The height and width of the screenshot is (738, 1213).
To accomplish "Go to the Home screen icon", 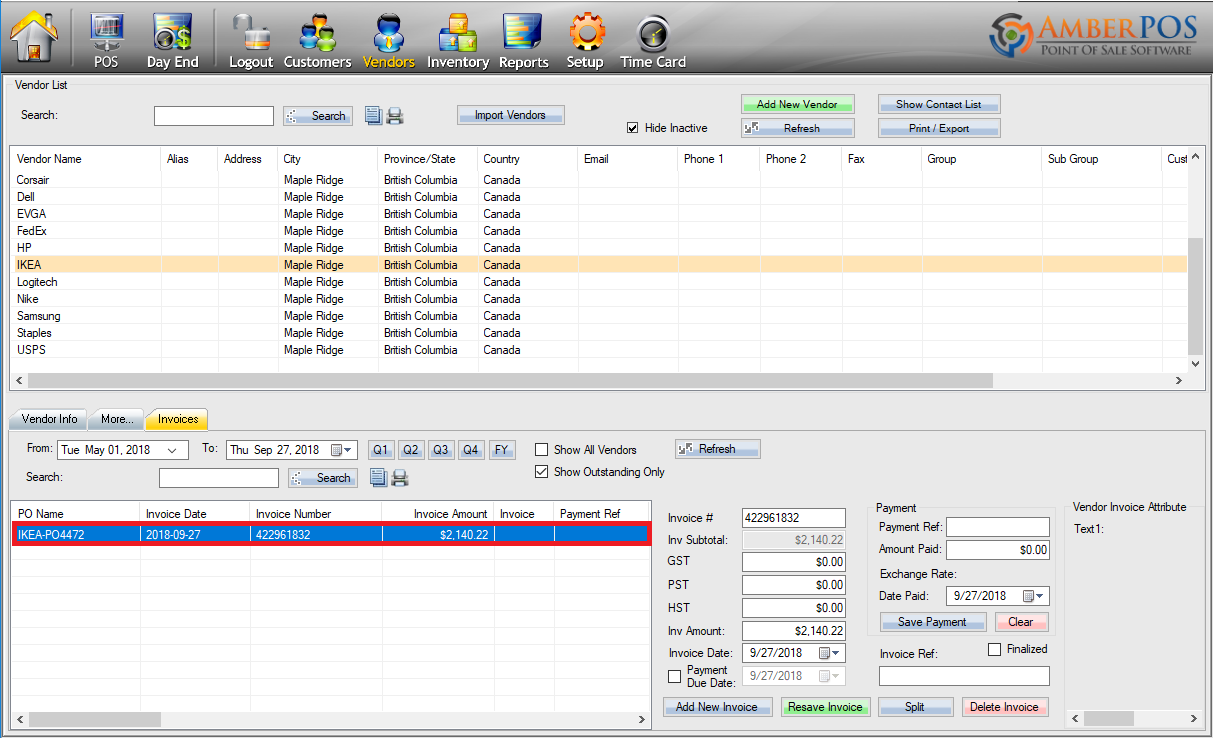I will pos(34,37).
